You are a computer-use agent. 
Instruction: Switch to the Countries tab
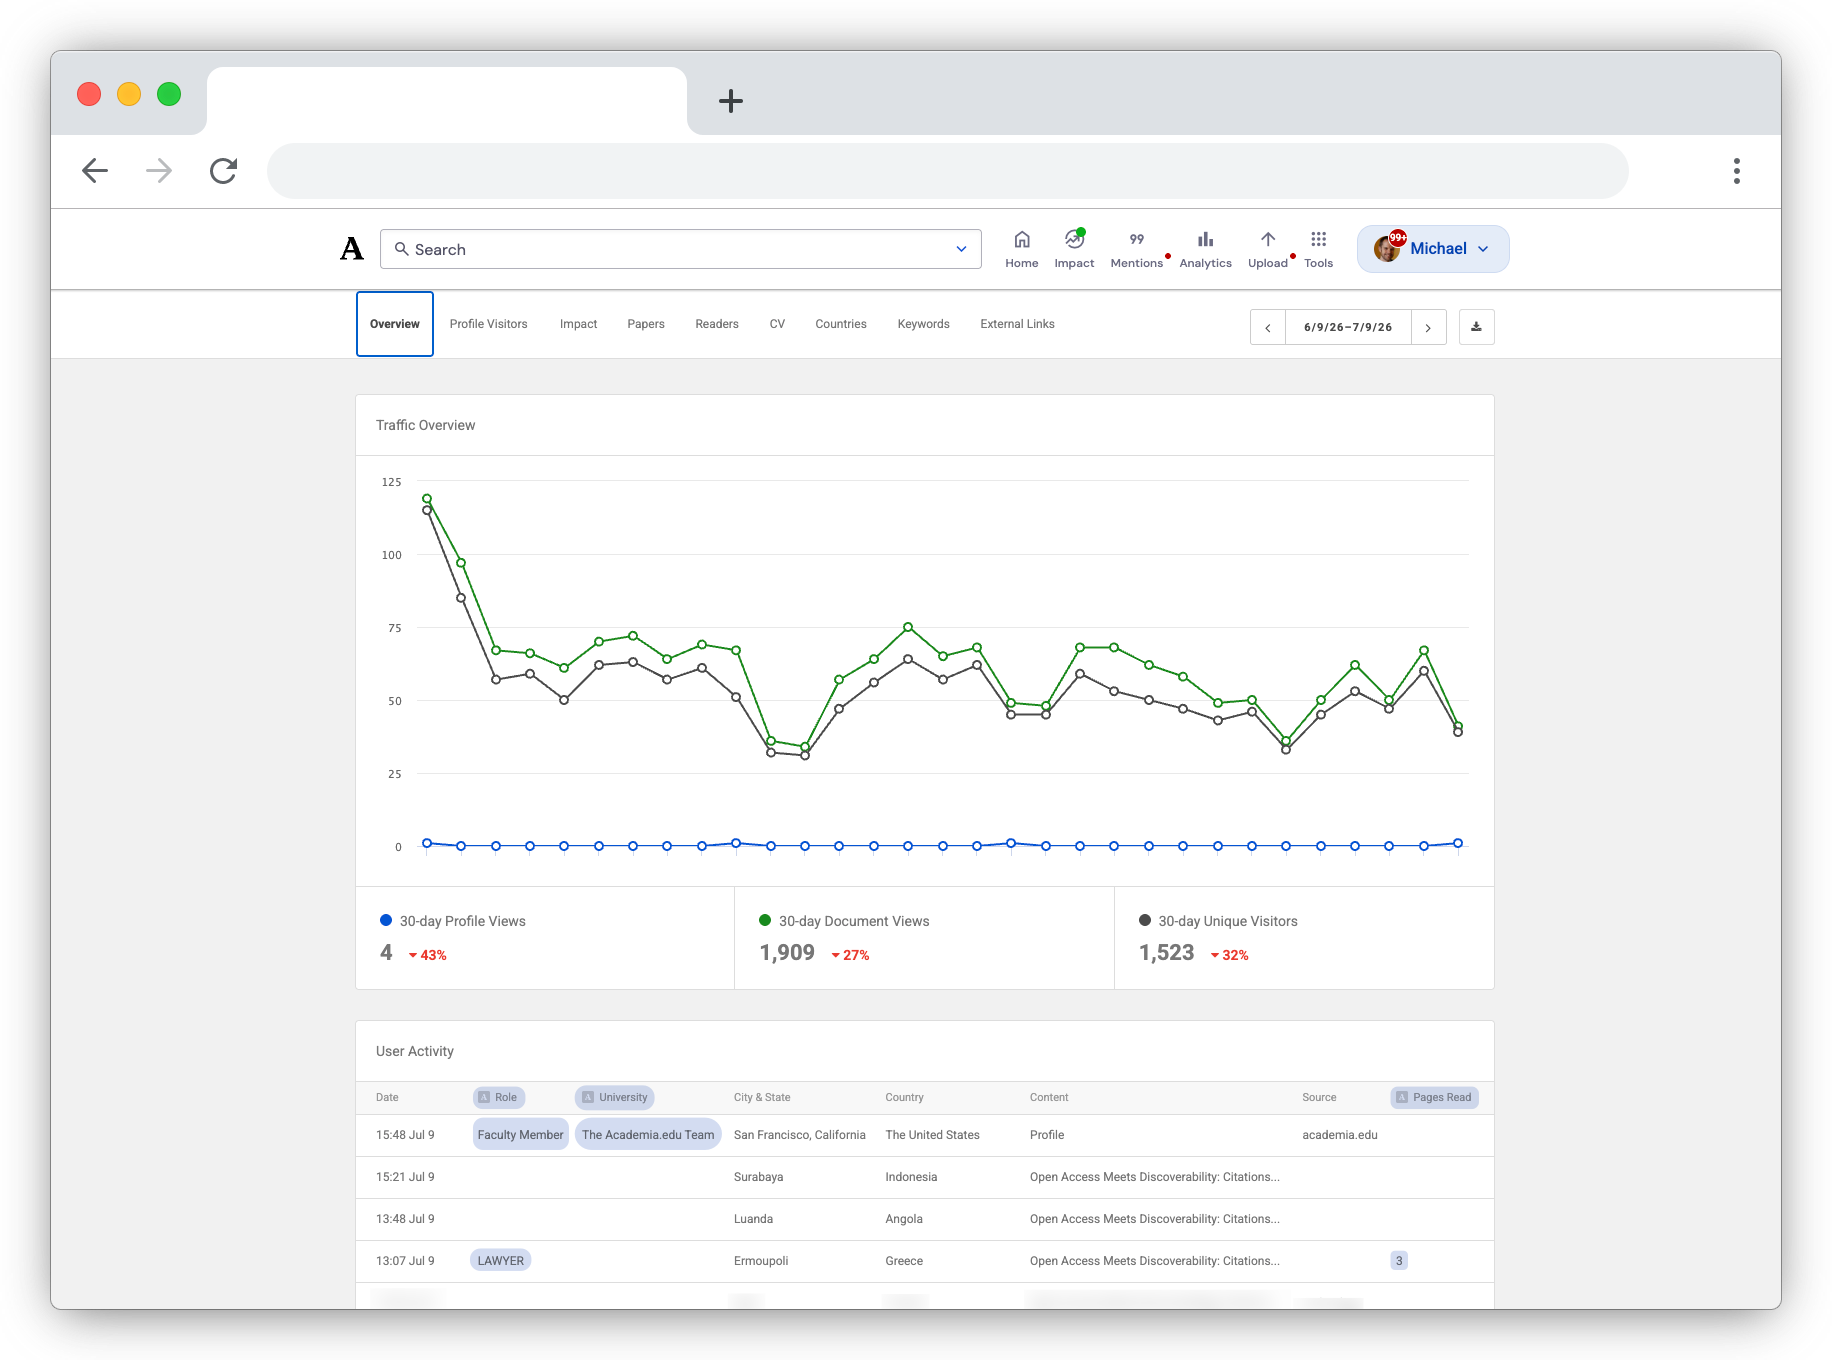point(841,324)
